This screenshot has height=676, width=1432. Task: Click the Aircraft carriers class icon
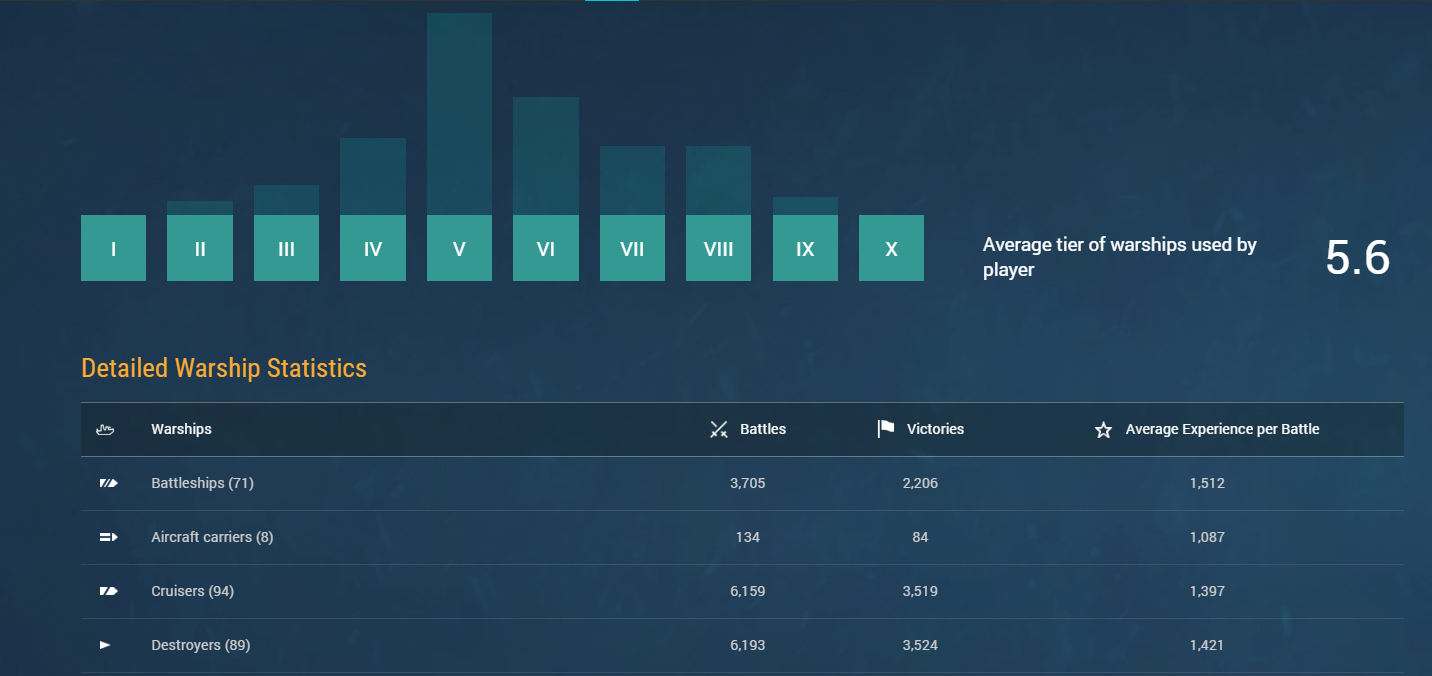[108, 538]
